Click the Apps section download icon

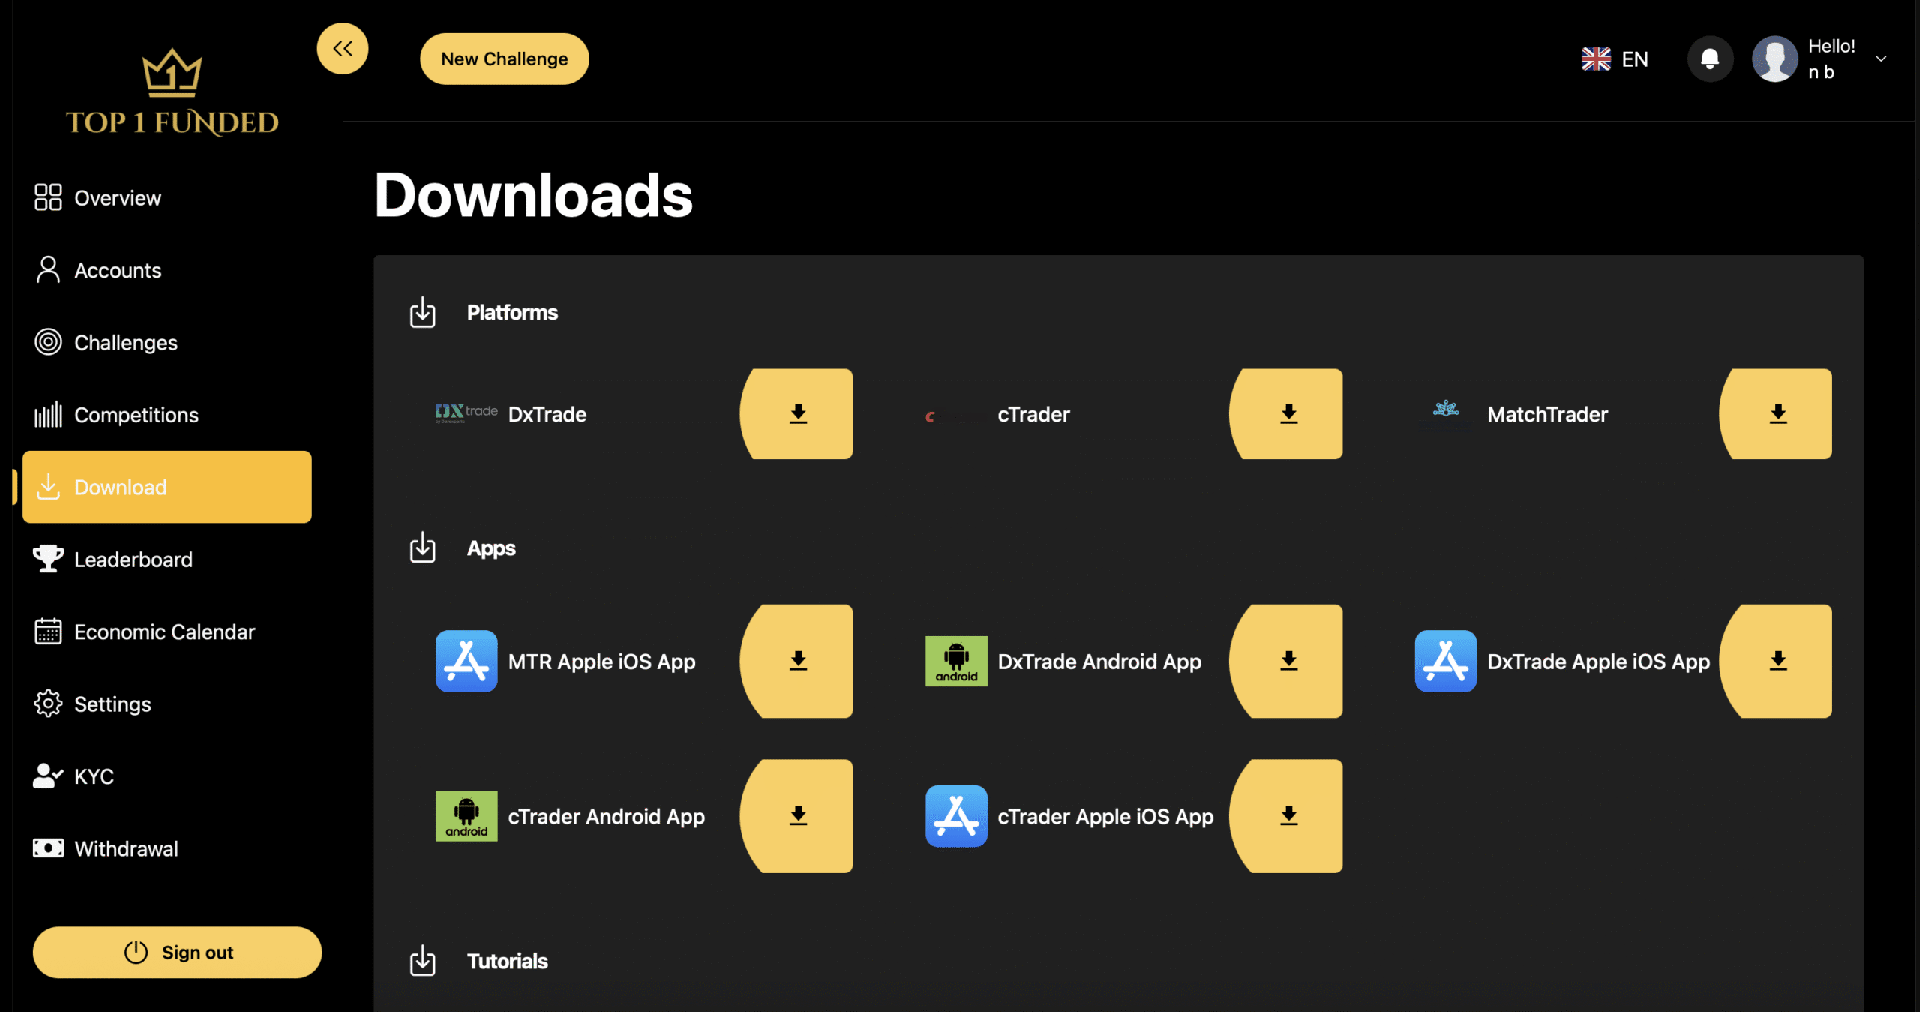point(423,547)
